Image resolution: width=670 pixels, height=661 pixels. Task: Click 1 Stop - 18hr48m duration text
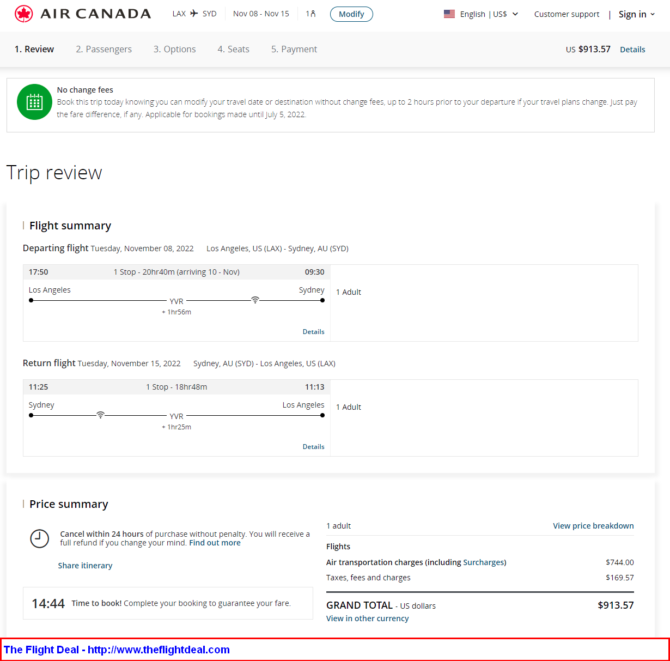point(176,387)
